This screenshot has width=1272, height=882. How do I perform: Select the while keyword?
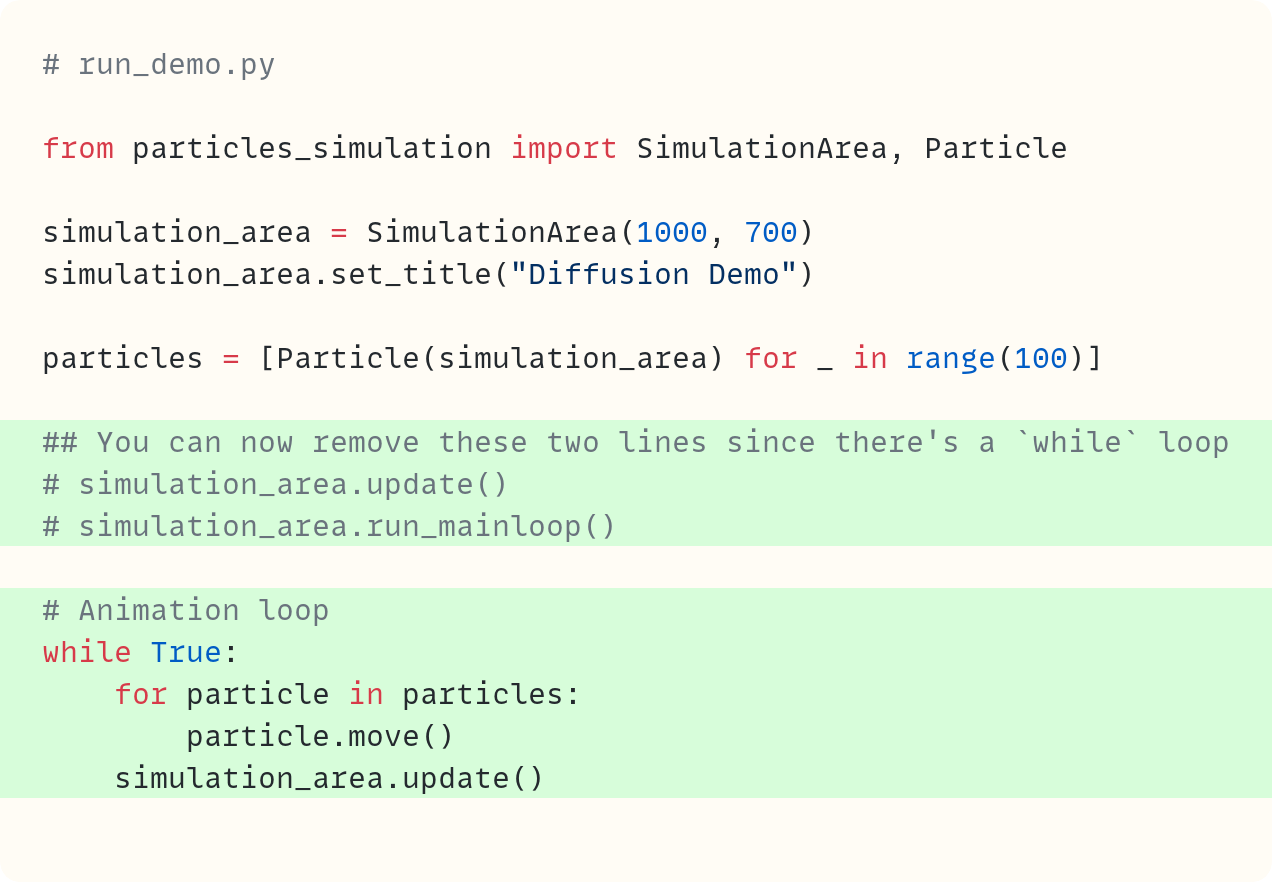click(x=87, y=652)
